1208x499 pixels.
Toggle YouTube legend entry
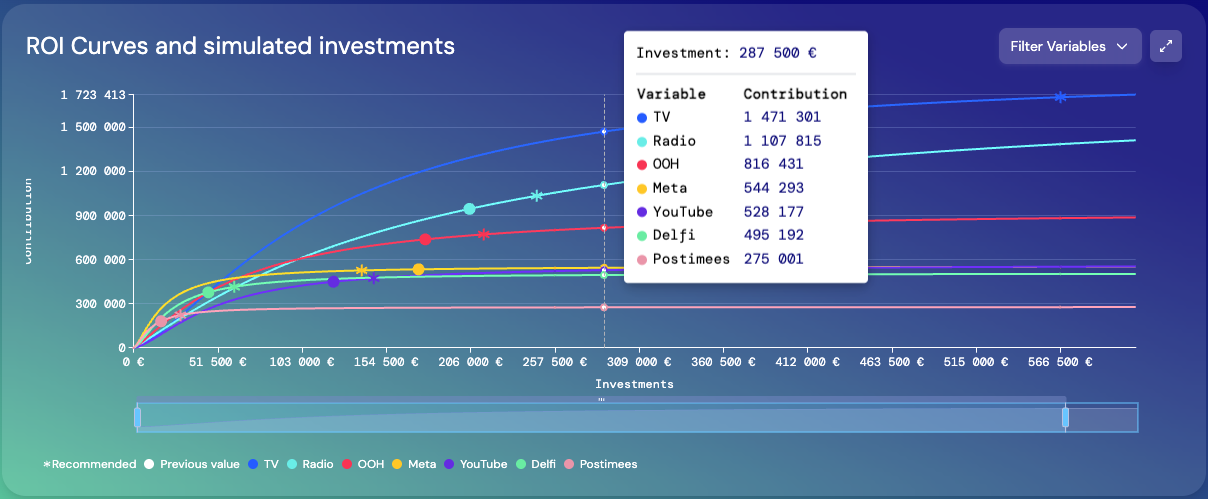pos(476,464)
